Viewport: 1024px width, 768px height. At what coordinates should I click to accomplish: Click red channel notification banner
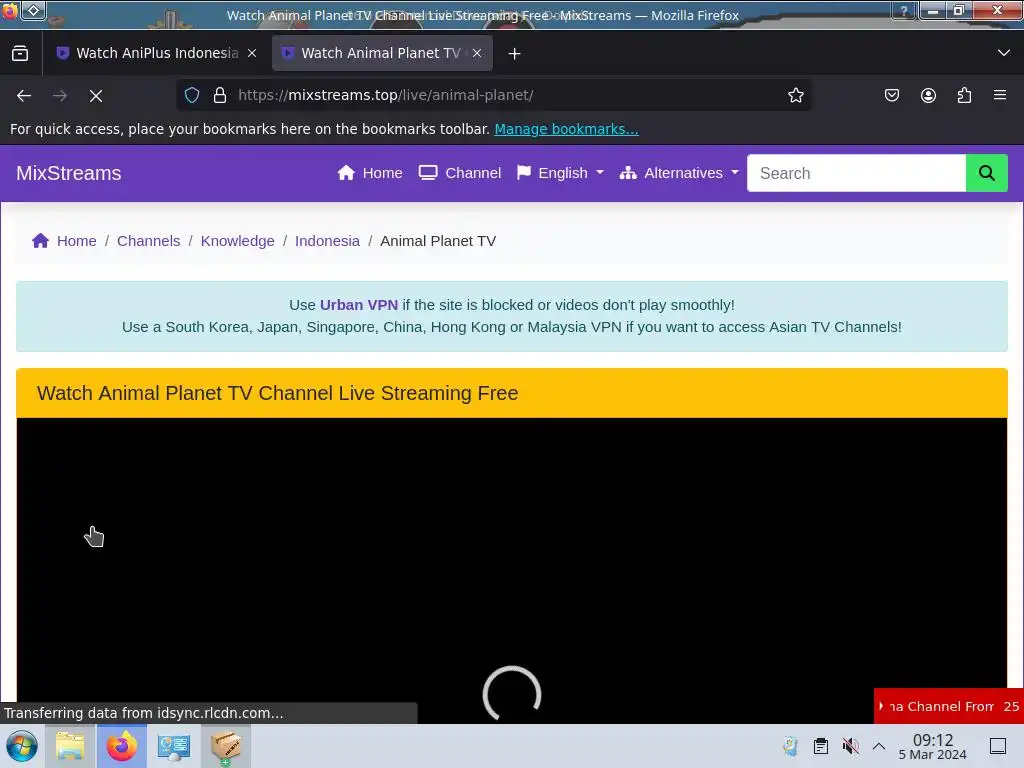[948, 706]
